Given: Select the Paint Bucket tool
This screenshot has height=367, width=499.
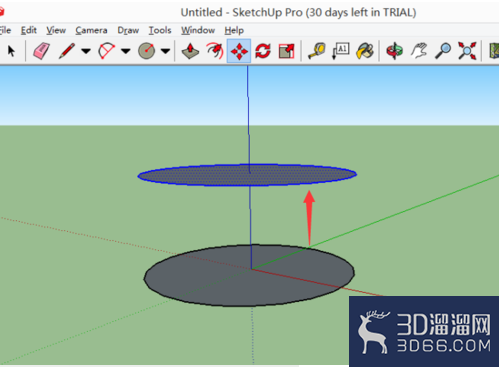Looking at the screenshot, I should point(365,51).
